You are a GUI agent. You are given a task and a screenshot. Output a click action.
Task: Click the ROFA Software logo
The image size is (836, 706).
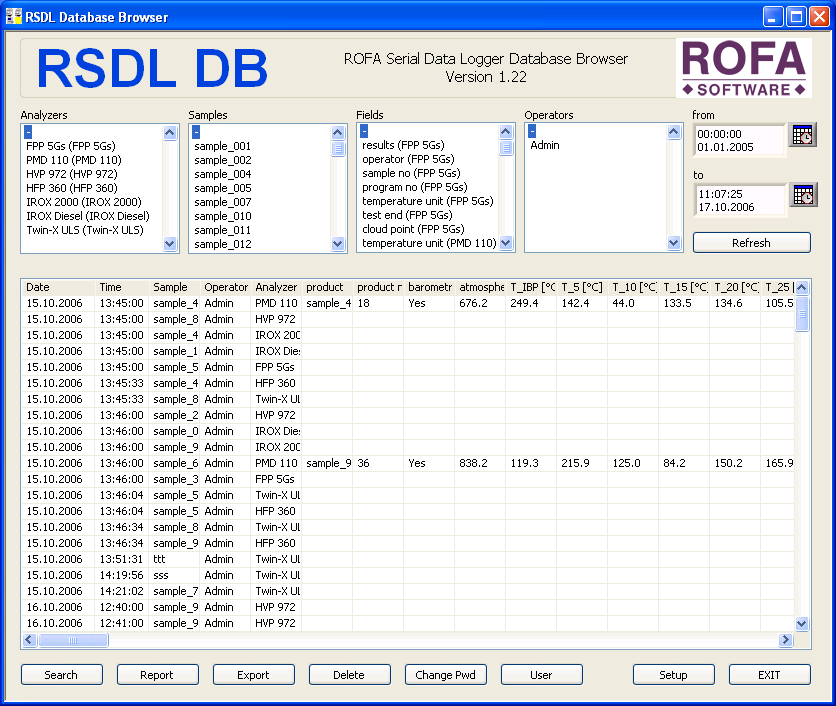click(x=744, y=68)
